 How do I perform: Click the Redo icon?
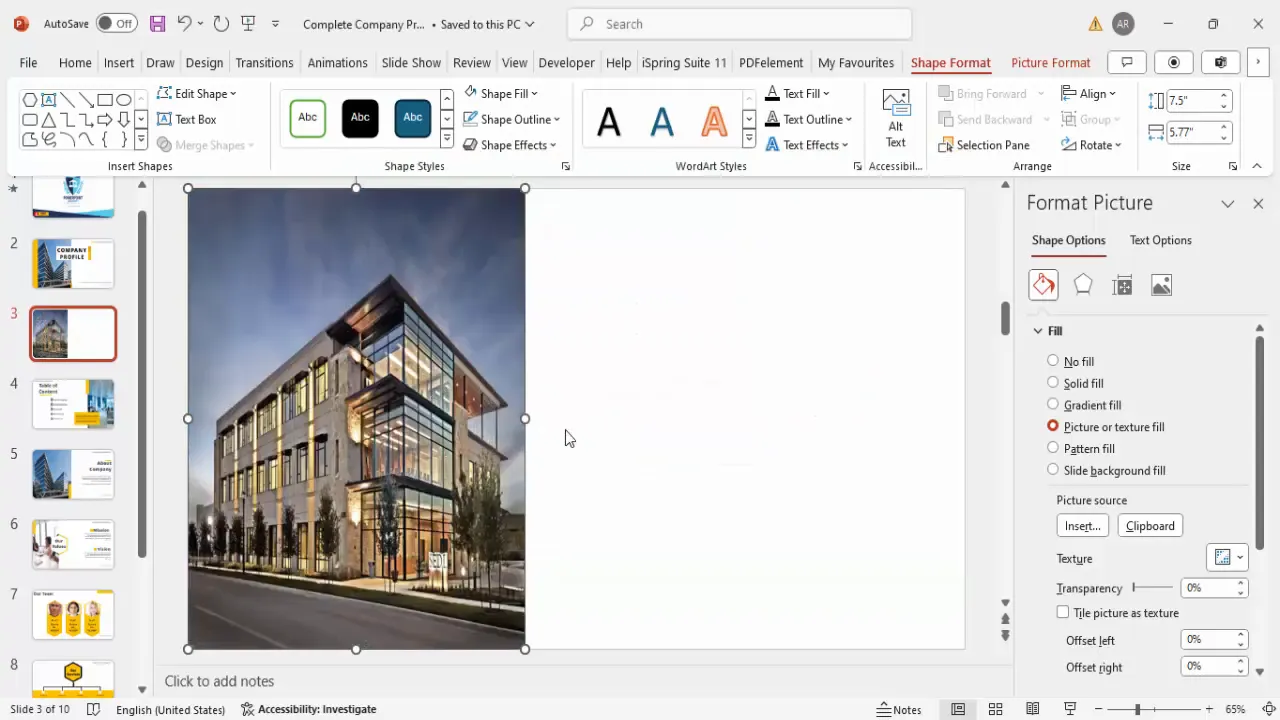tap(221, 23)
